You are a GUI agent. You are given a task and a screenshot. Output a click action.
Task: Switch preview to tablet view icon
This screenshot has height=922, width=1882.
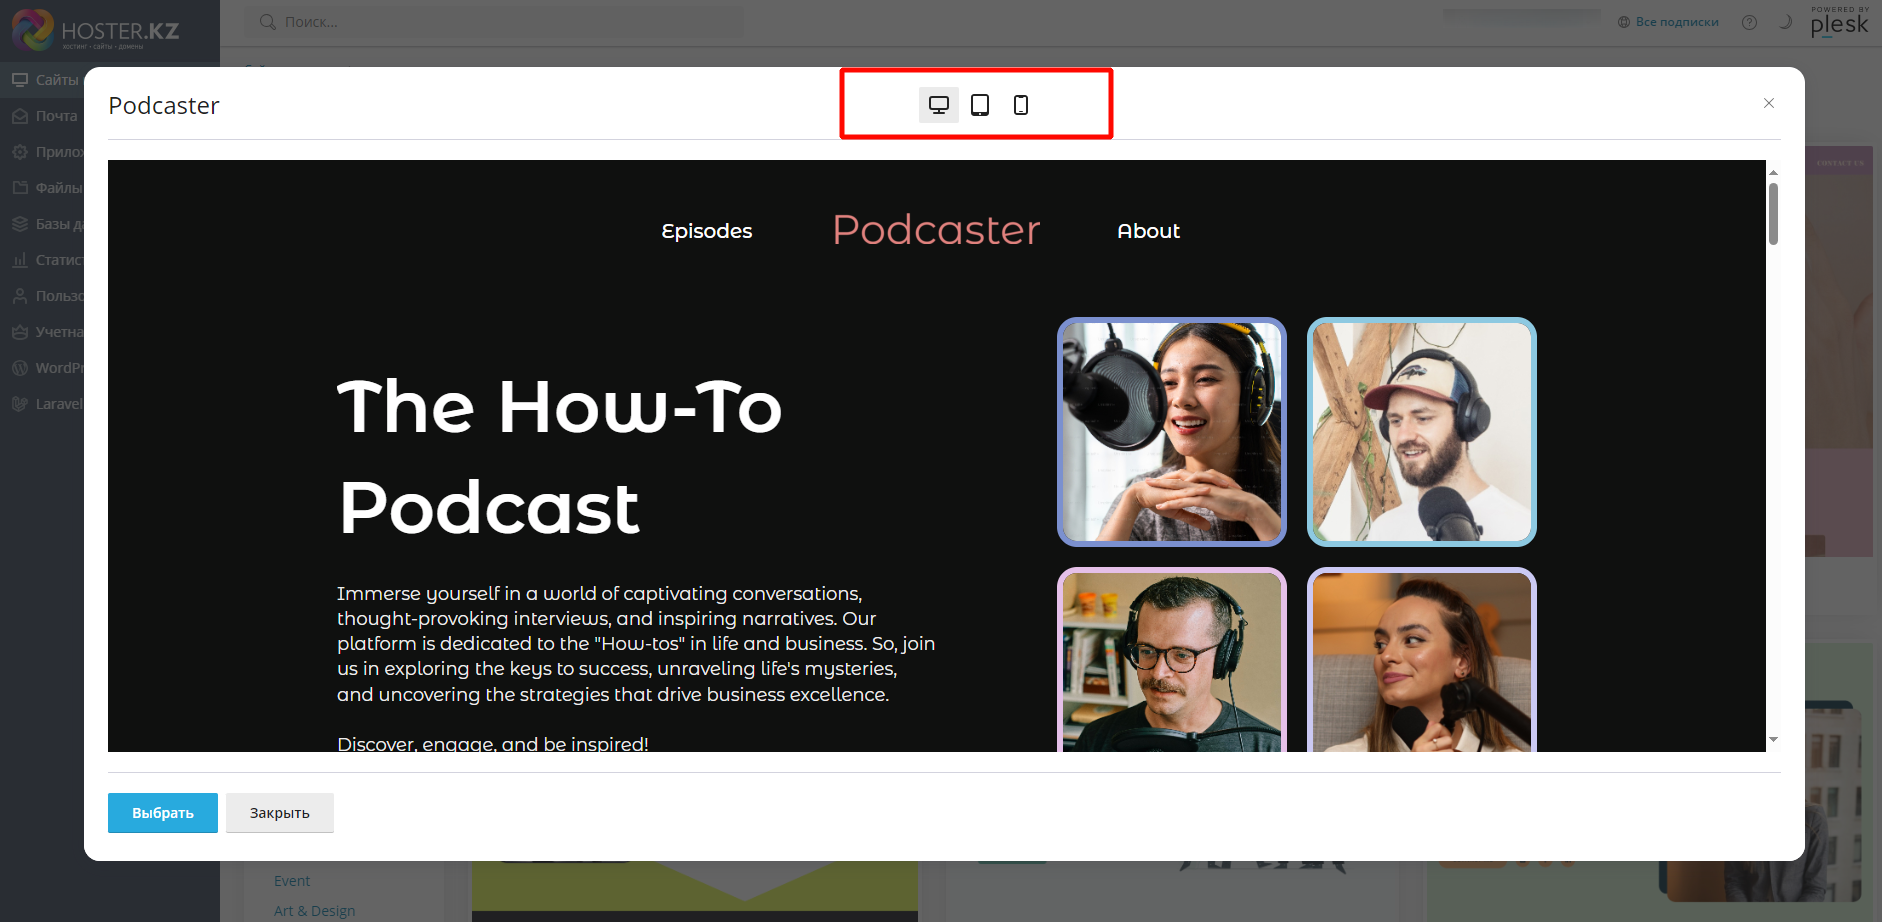(x=980, y=105)
